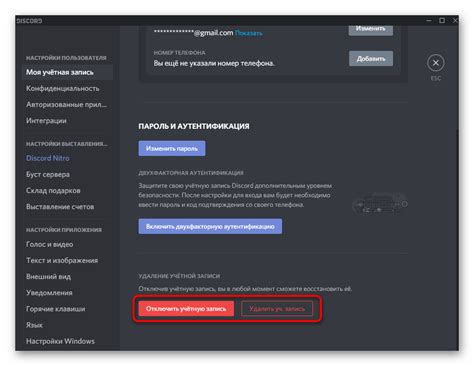Image resolution: width=474 pixels, height=366 pixels.
Task: Go to Внешний вид settings
Action: 48,276
